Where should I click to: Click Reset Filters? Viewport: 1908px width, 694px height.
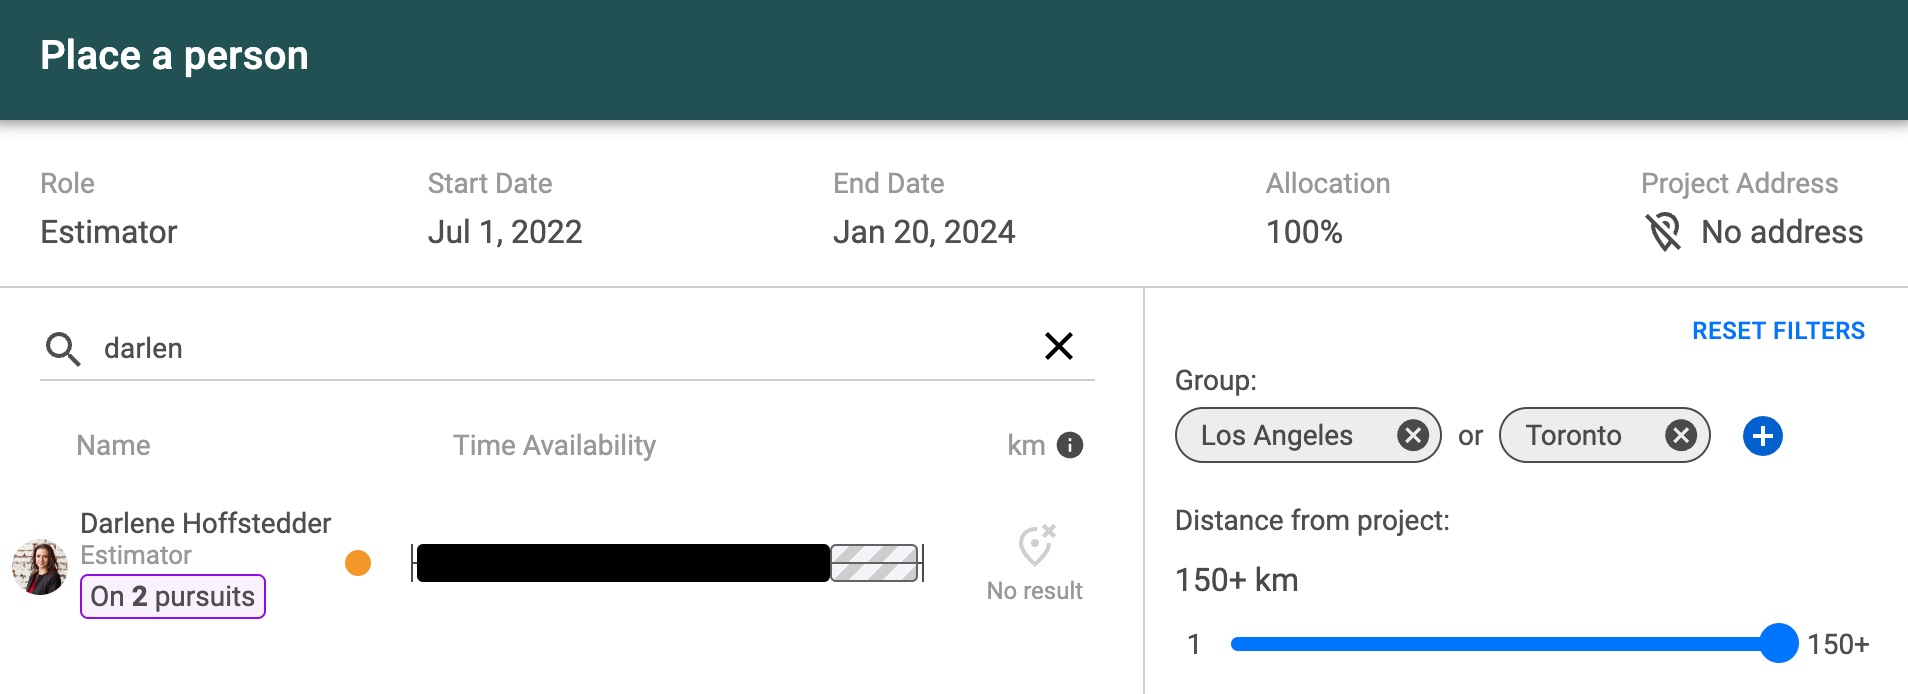[1777, 331]
